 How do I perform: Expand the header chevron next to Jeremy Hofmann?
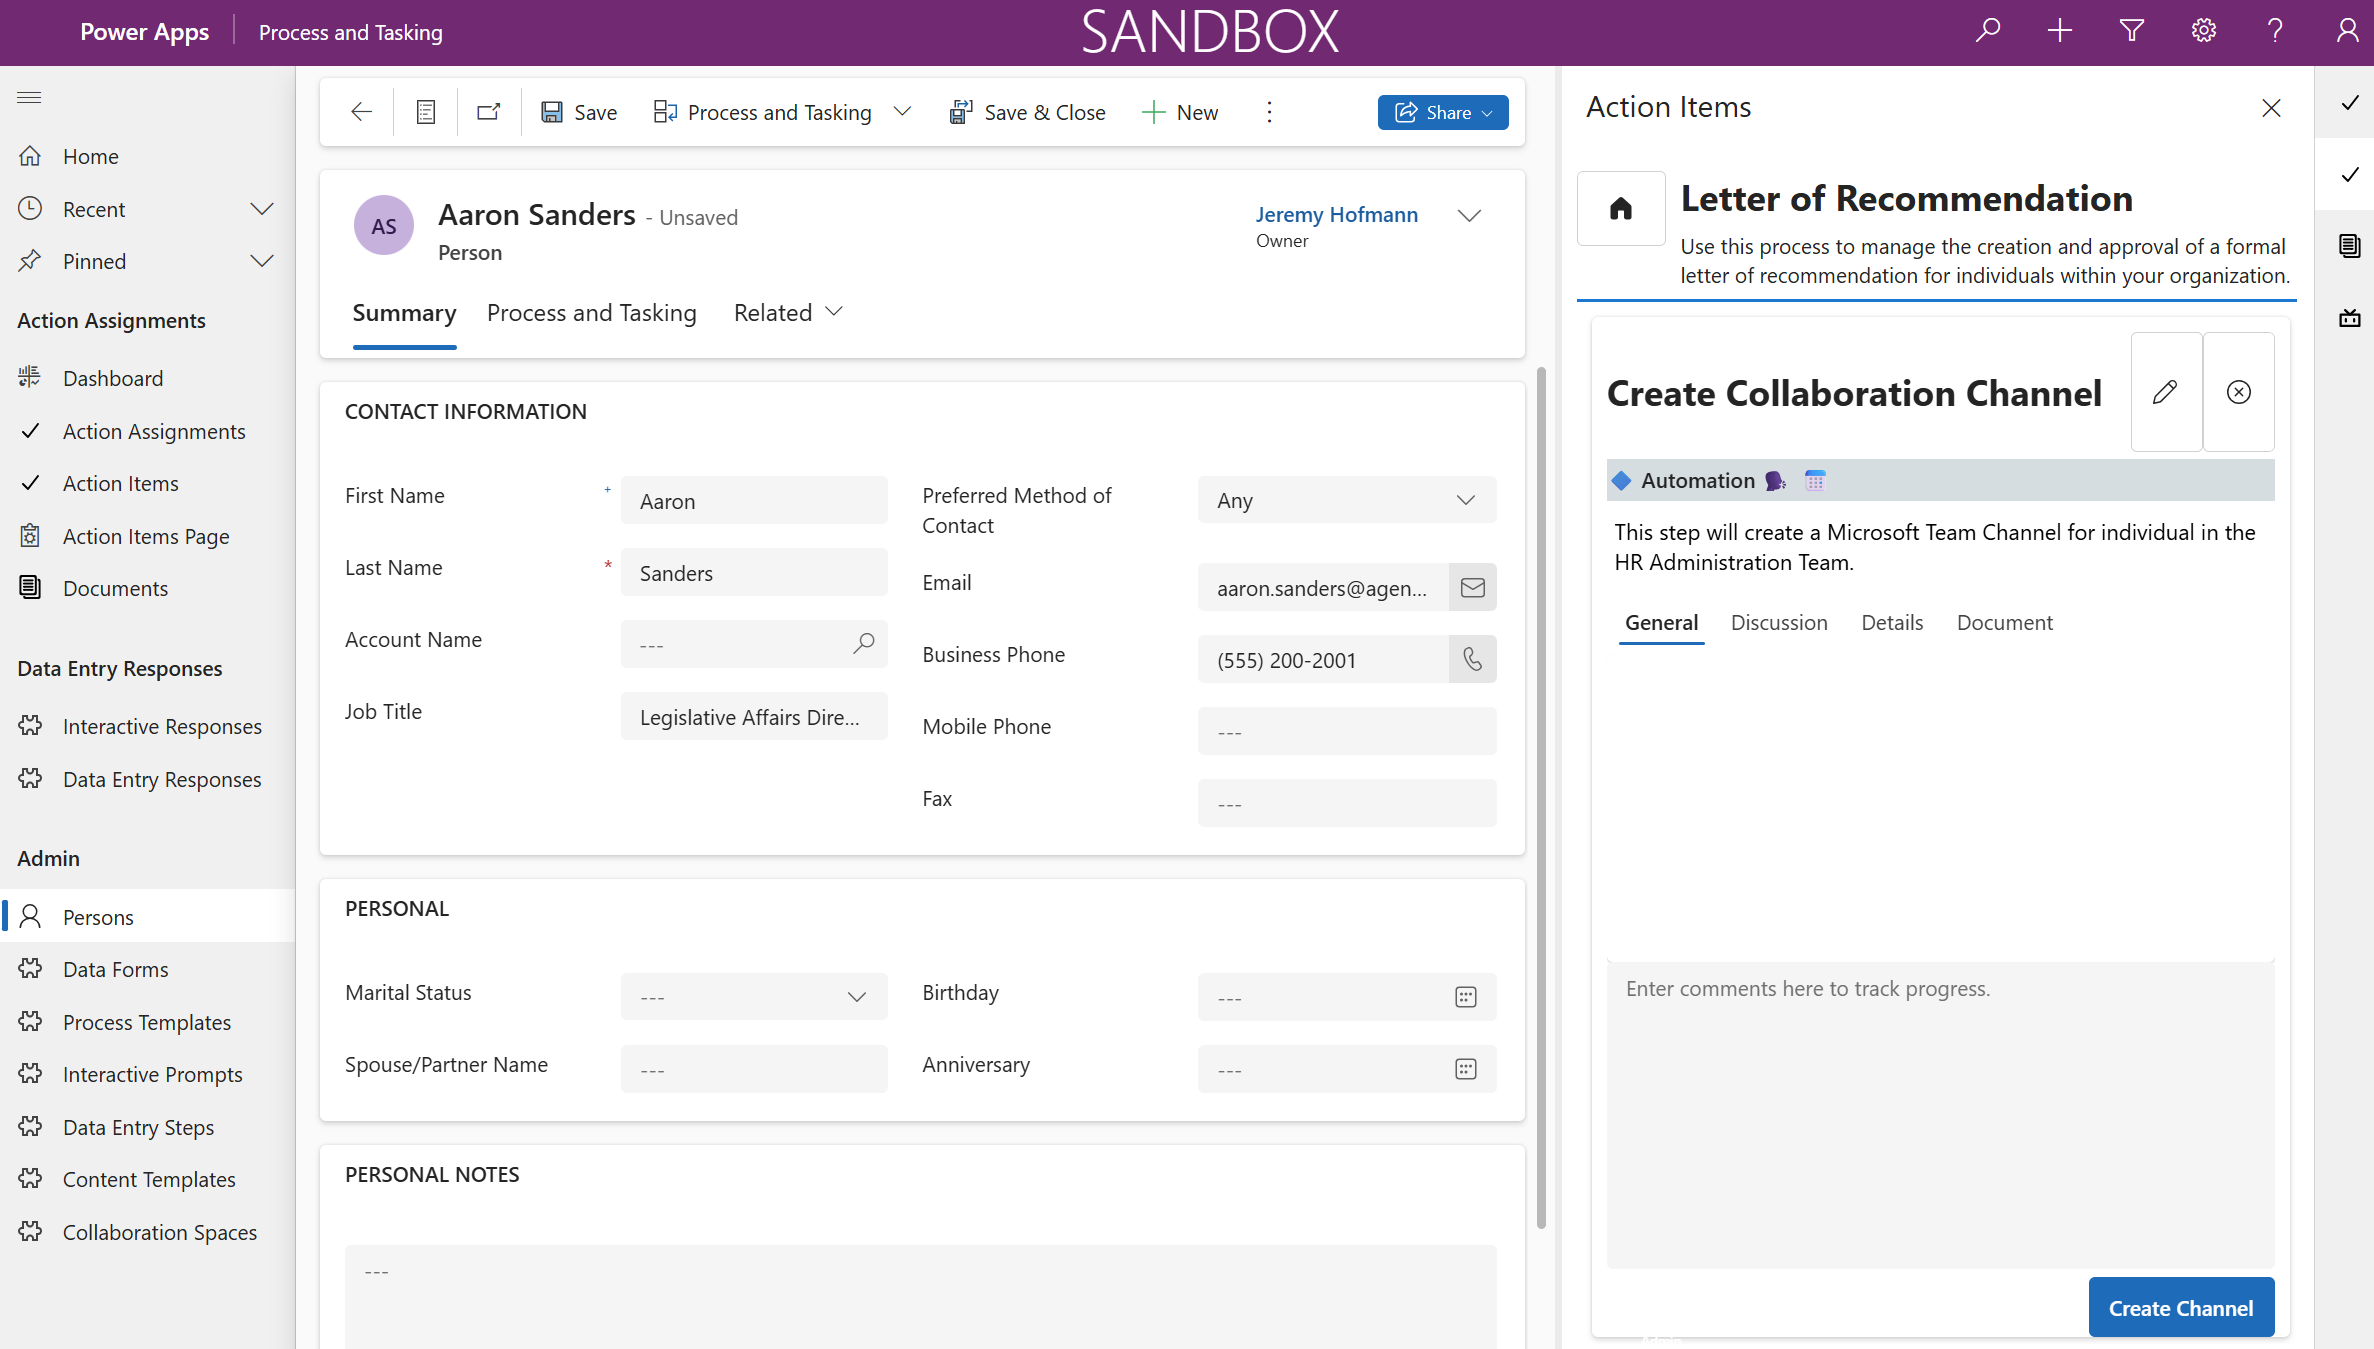click(1468, 216)
